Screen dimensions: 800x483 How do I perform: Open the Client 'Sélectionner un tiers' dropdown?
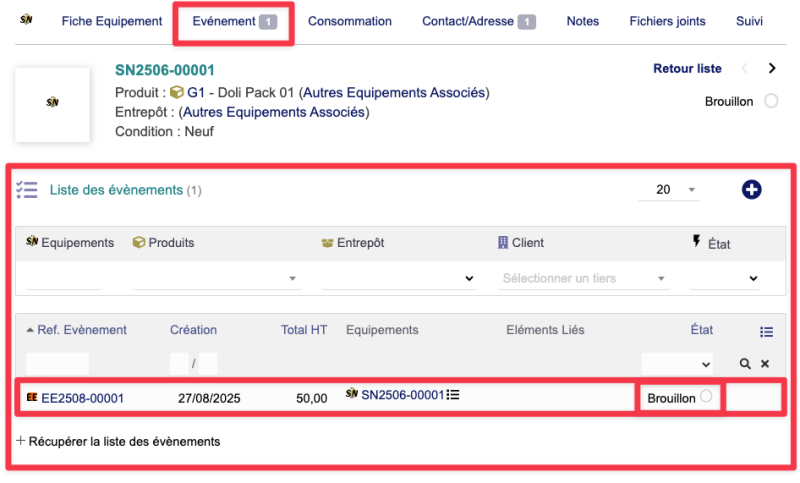pos(584,278)
